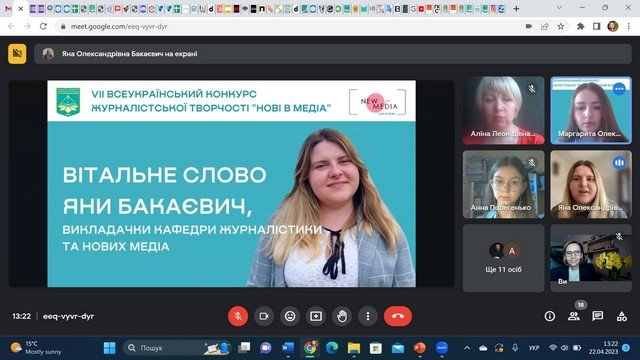Open the Windows Start menu
The height and width of the screenshot is (360, 640).
(x=109, y=348)
